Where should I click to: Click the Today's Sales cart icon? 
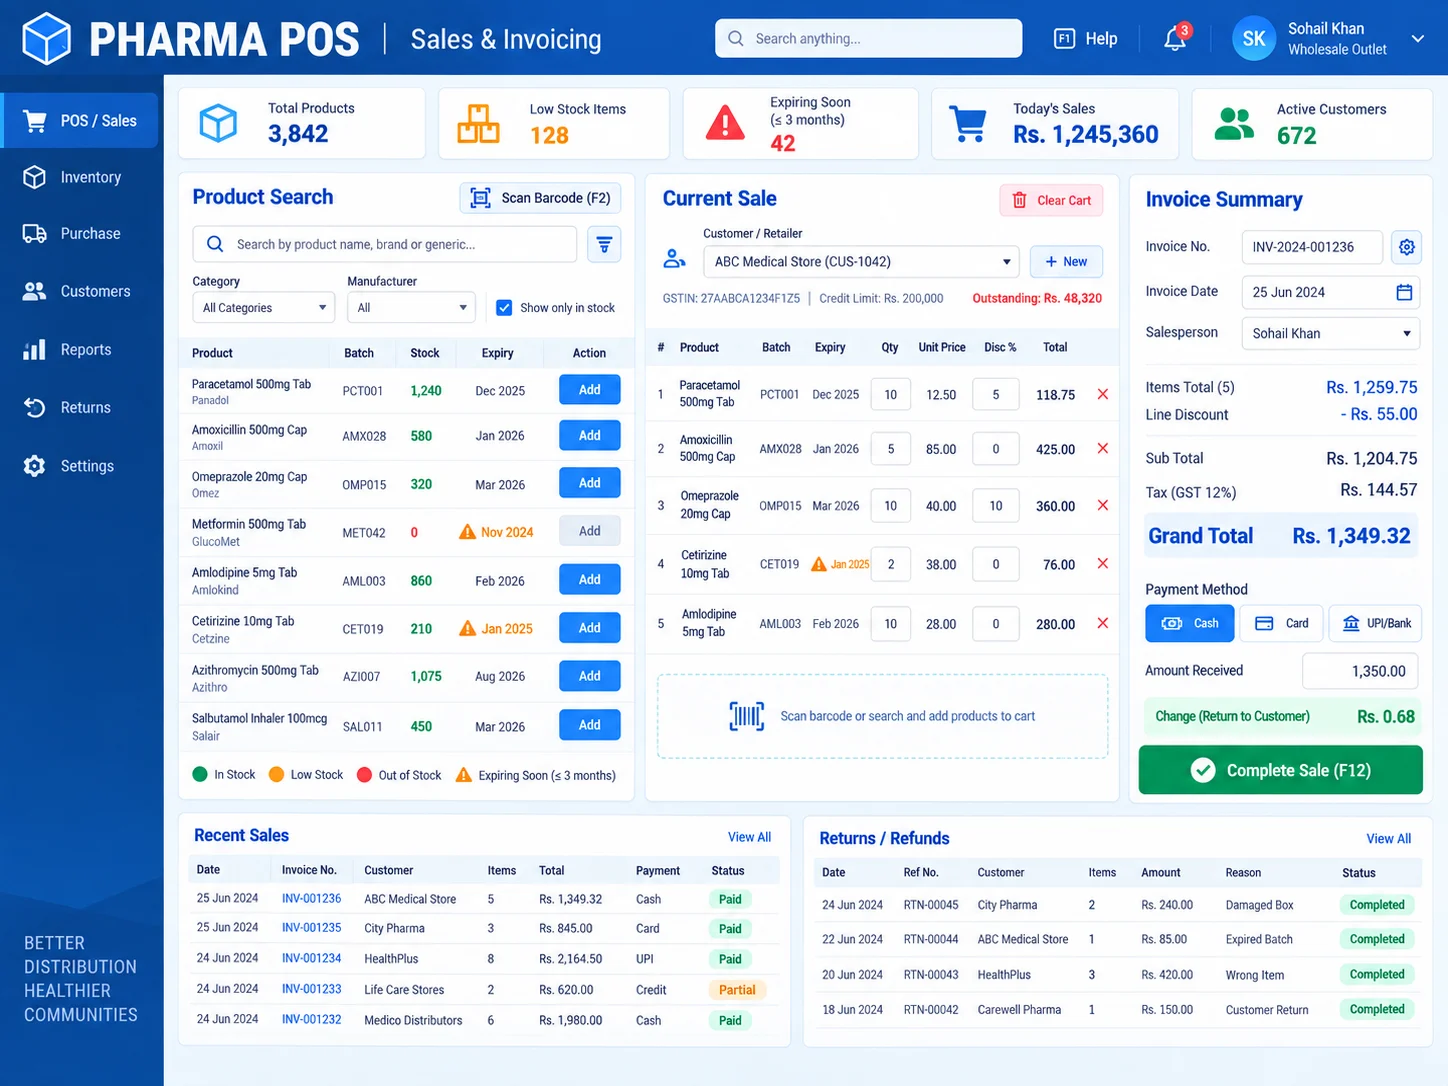coord(968,124)
